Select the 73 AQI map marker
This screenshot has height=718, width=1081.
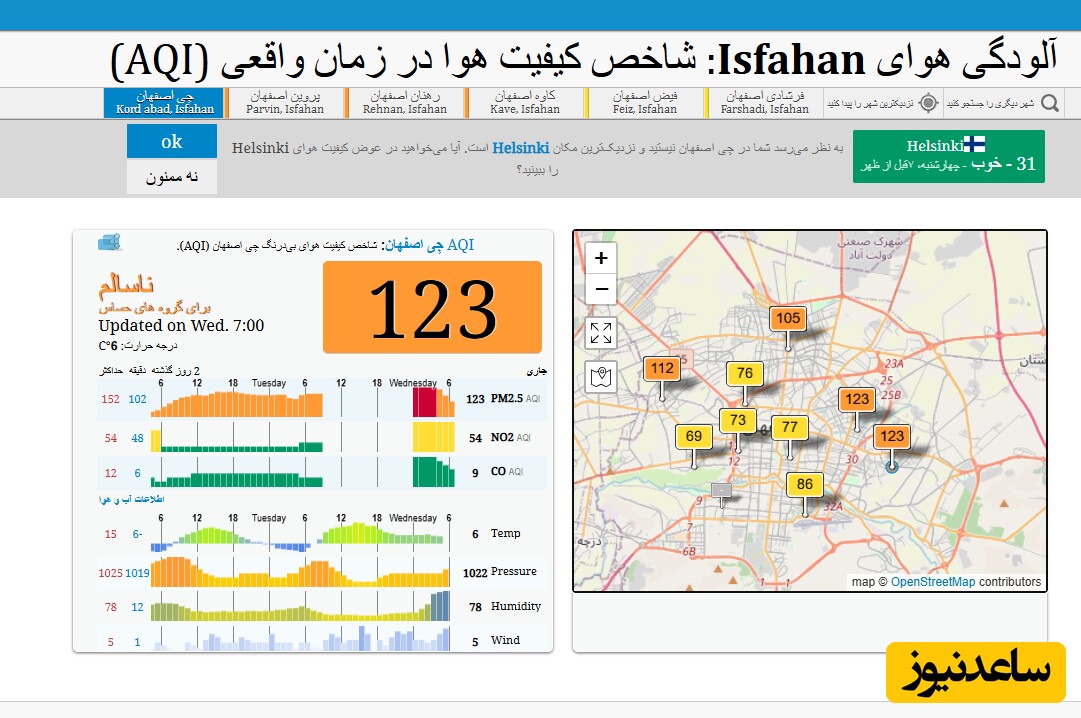(x=738, y=420)
